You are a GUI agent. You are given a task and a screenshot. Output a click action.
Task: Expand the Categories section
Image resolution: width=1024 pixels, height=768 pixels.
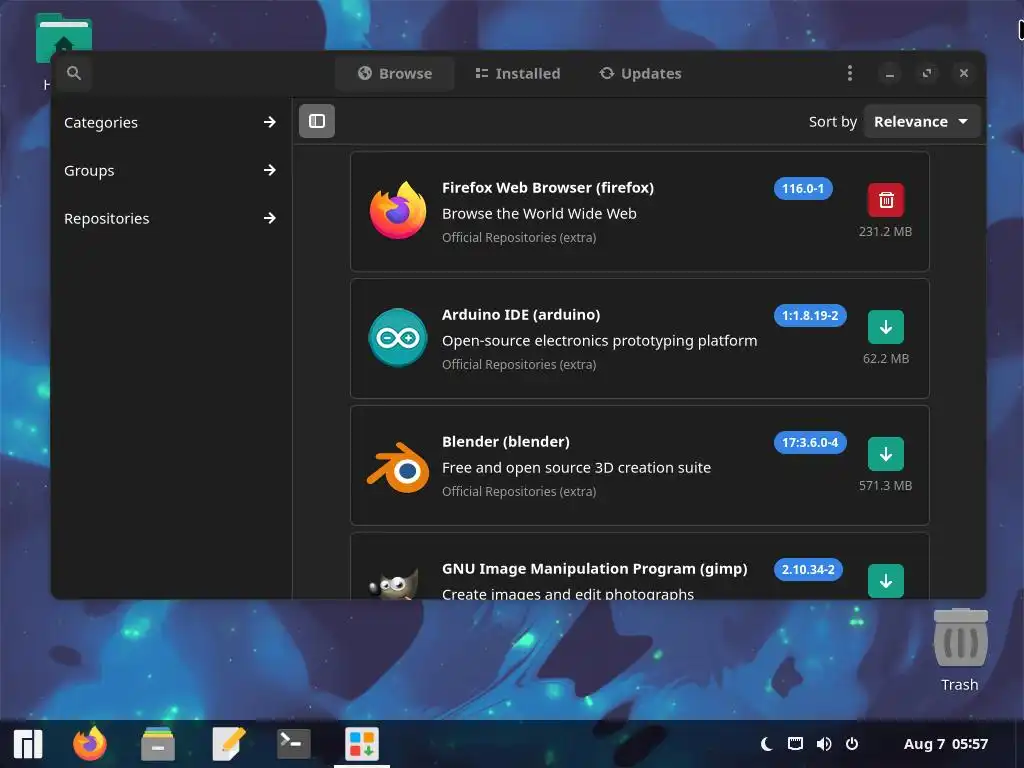(x=170, y=122)
